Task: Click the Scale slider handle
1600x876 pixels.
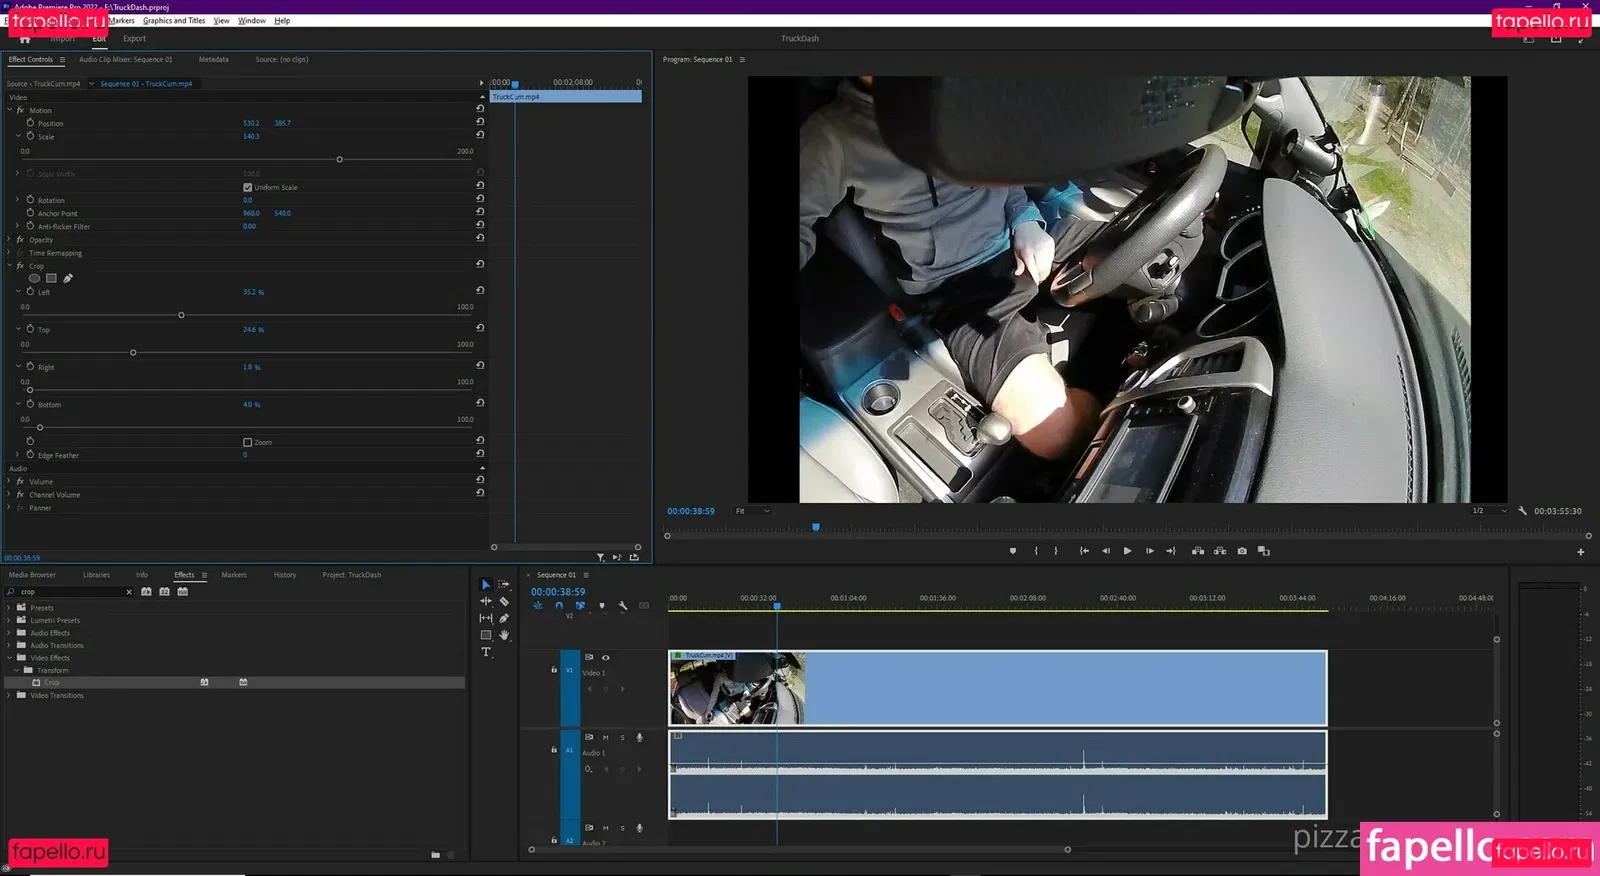Action: click(340, 160)
